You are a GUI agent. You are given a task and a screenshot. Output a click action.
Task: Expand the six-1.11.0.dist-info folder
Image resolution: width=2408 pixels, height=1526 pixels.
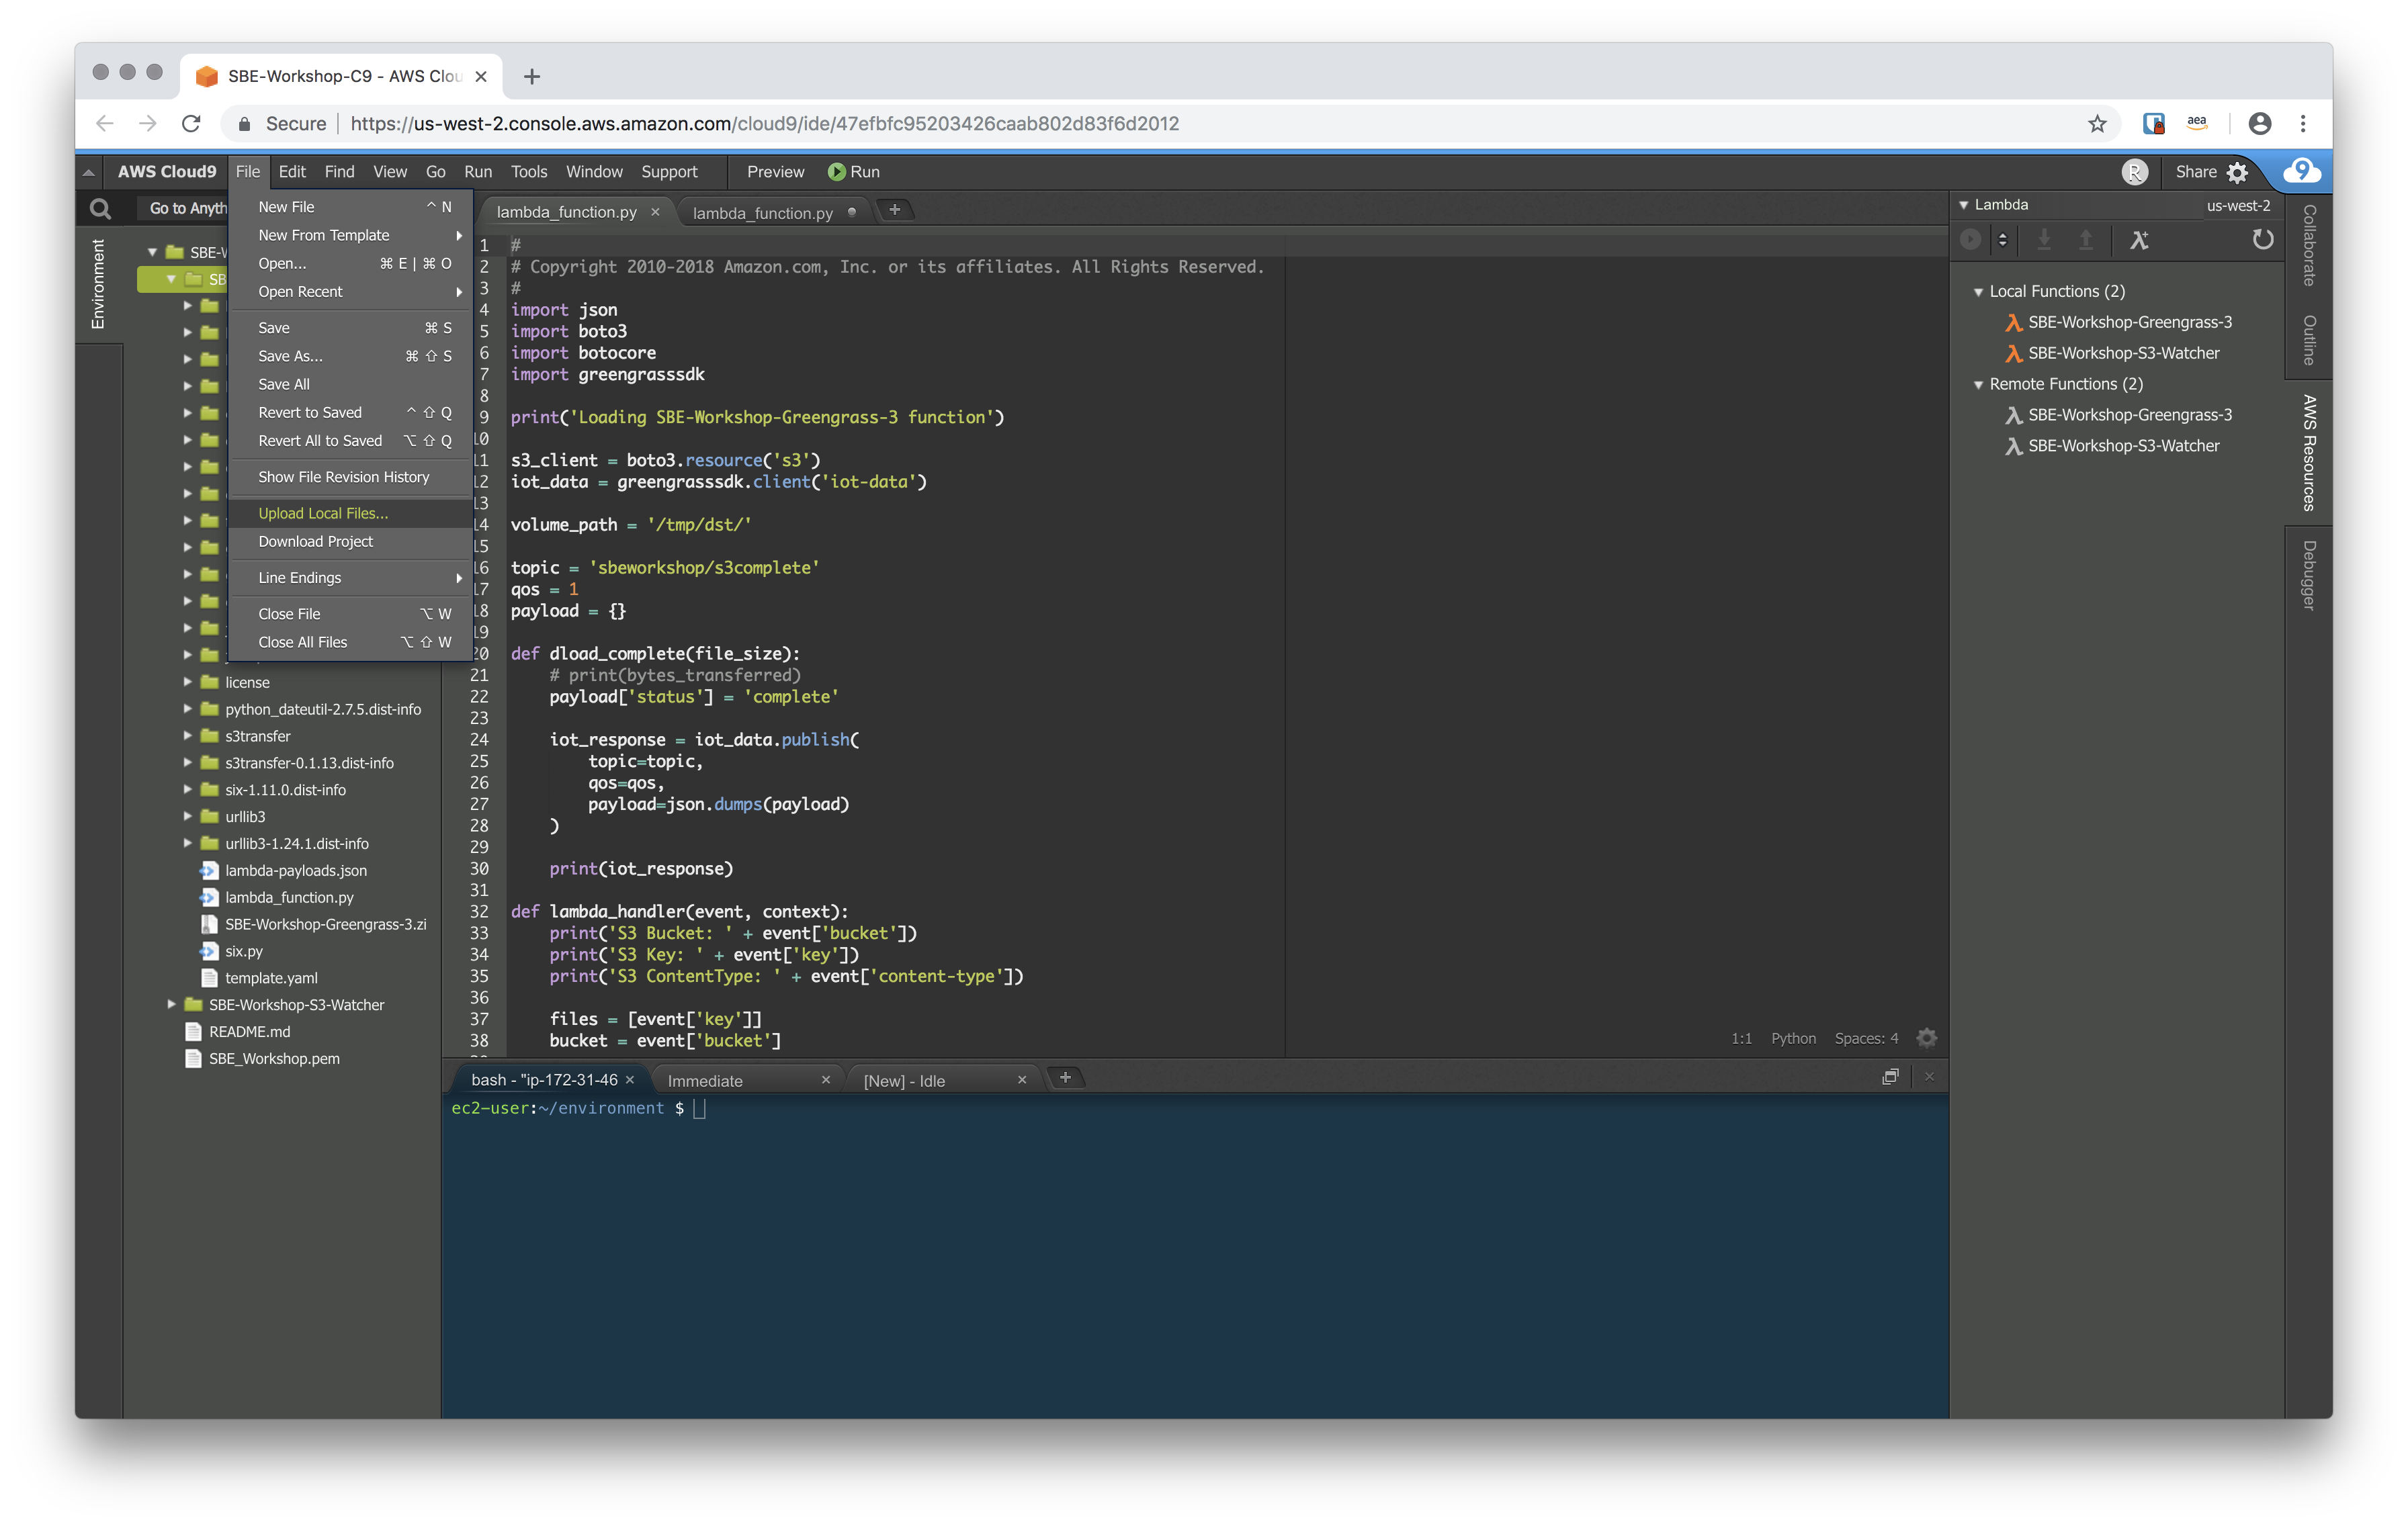pos(187,790)
